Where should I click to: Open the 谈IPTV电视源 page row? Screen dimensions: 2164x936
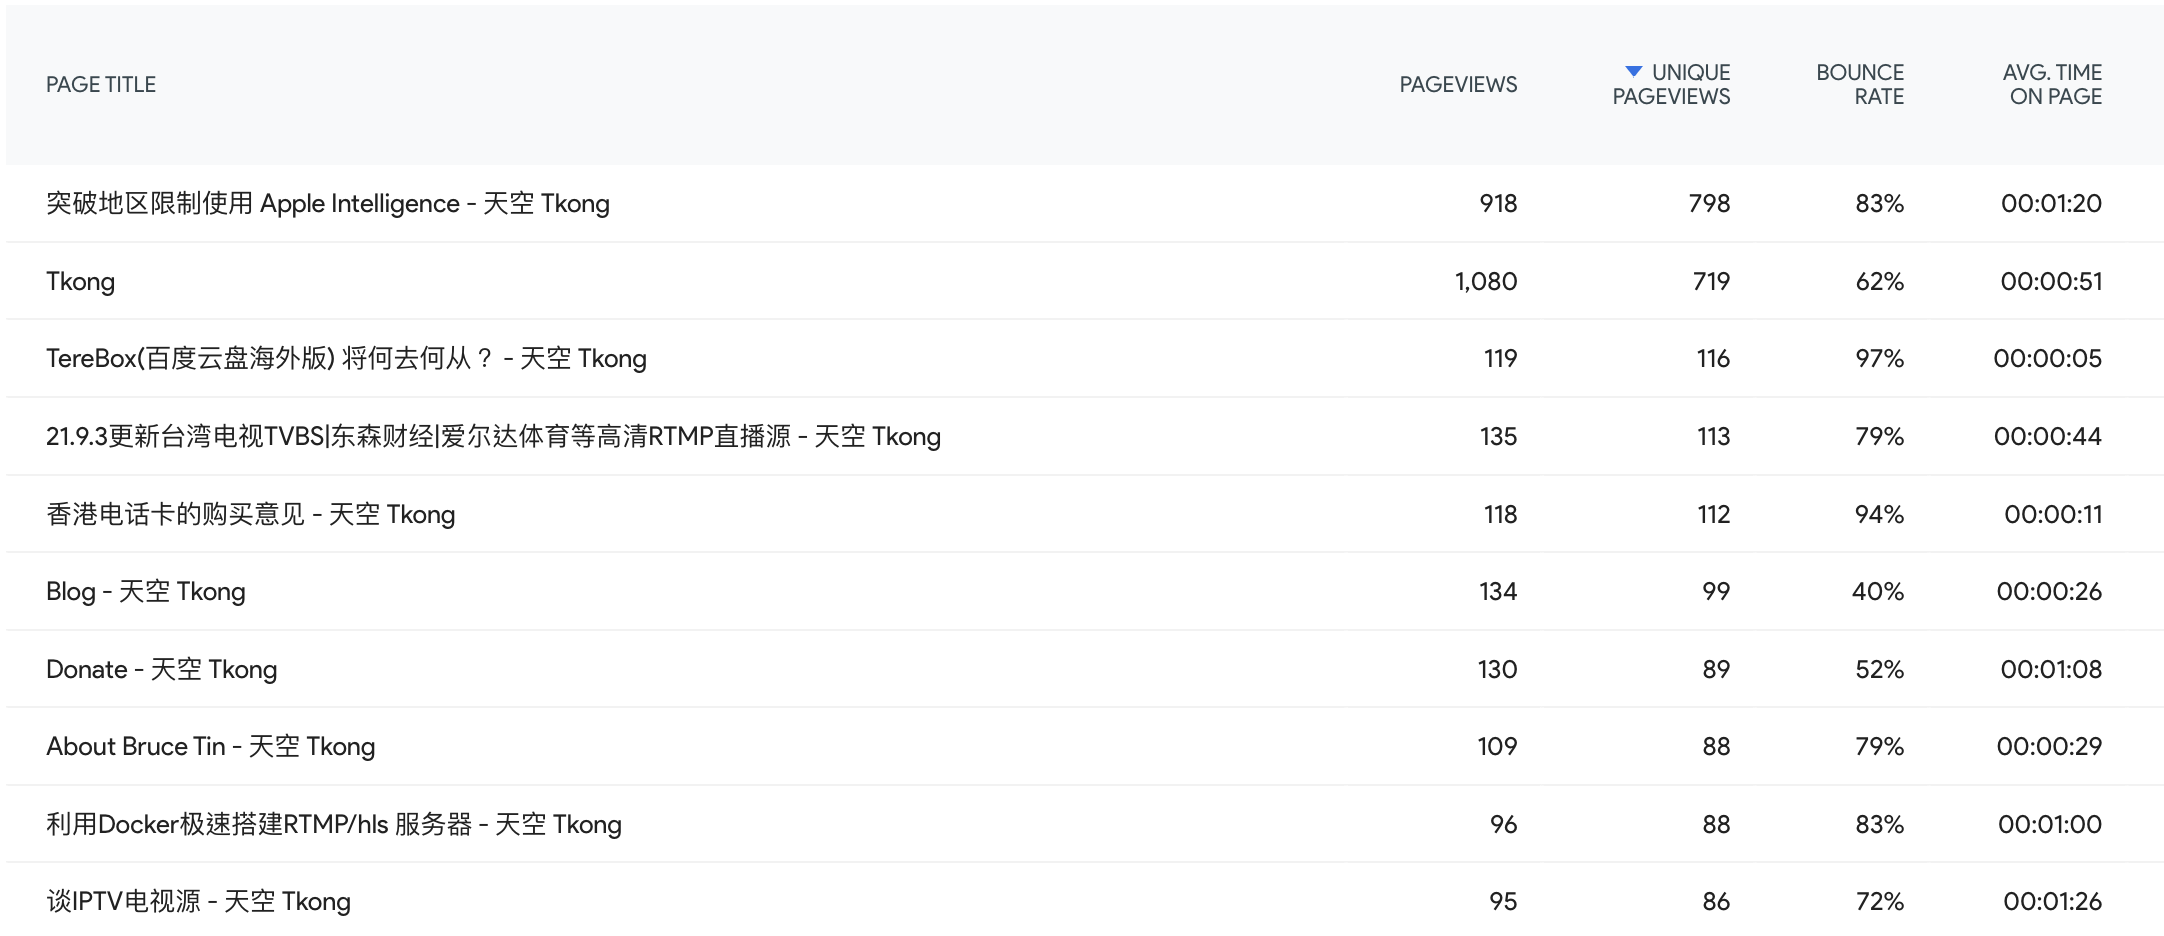(x=199, y=902)
